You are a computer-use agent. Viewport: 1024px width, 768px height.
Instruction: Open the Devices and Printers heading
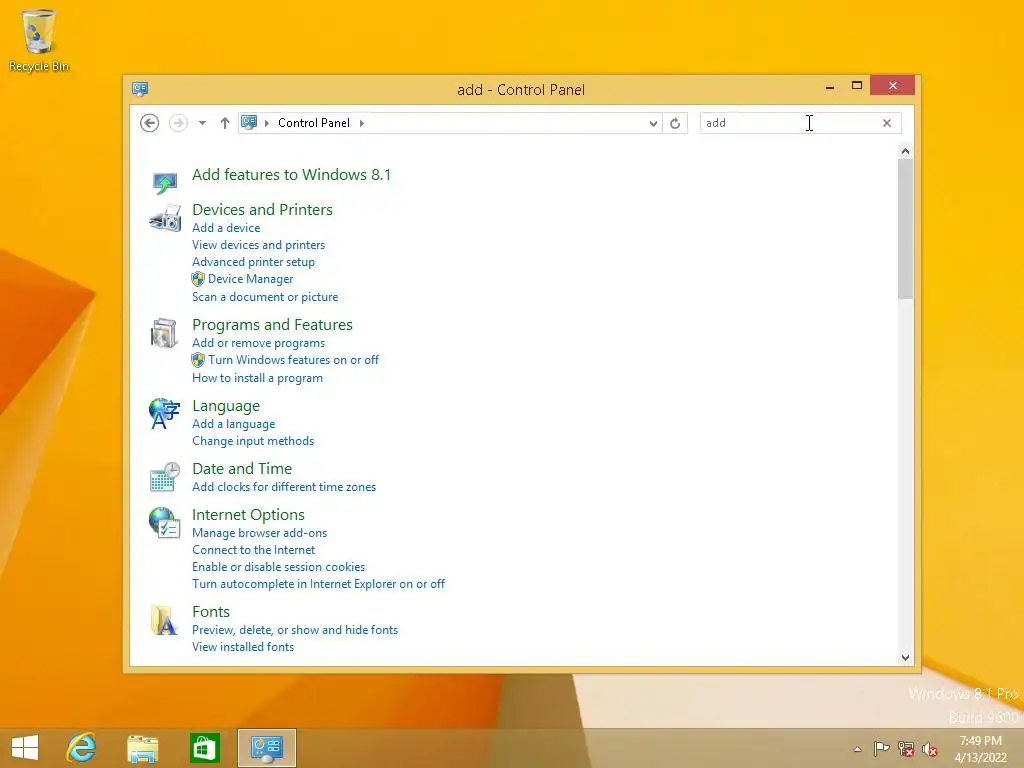pyautogui.click(x=263, y=210)
